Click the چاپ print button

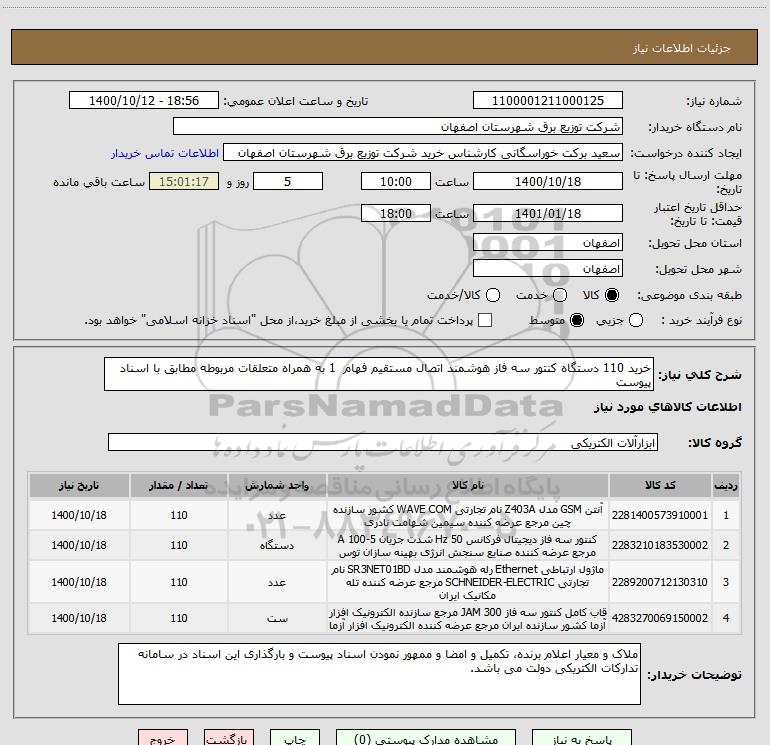click(295, 738)
